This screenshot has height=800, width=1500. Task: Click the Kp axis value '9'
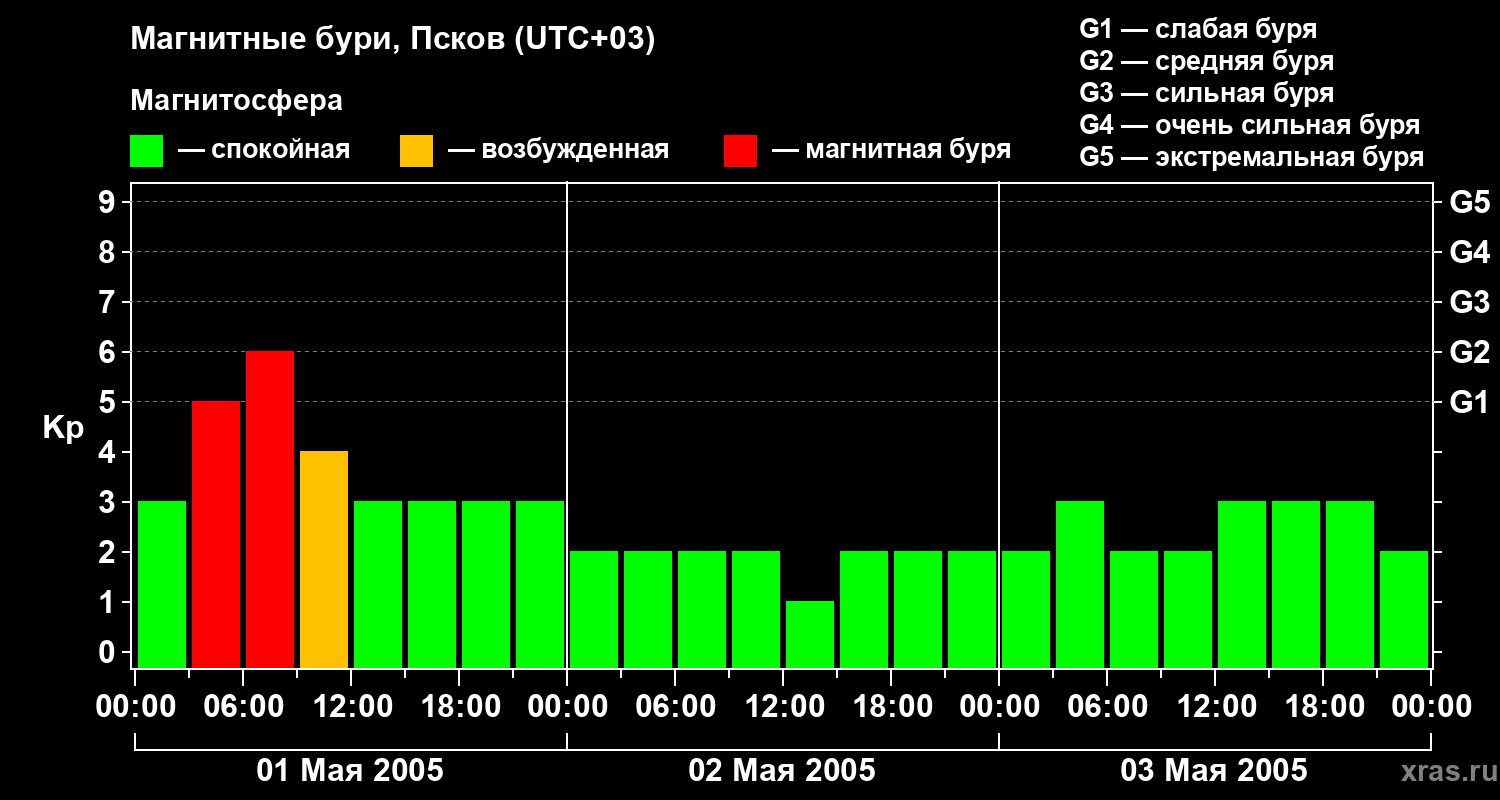[x=109, y=202]
